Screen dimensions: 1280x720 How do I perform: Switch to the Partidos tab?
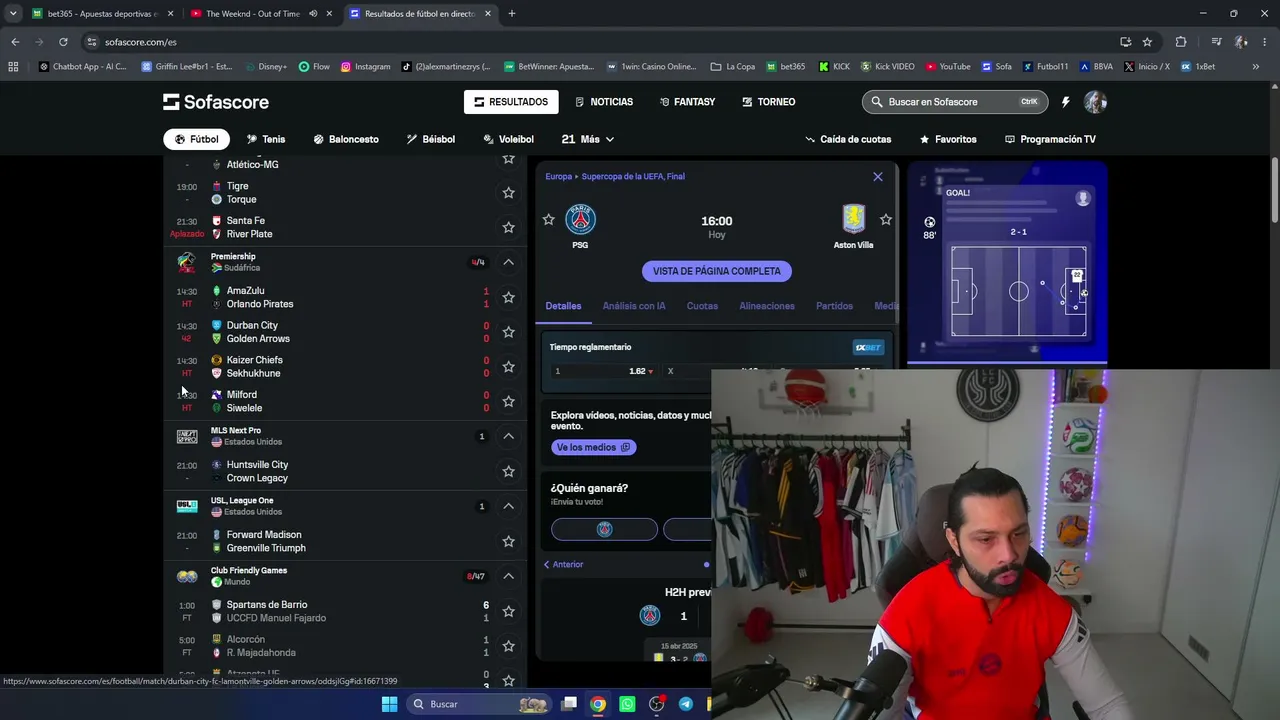pyautogui.click(x=834, y=306)
